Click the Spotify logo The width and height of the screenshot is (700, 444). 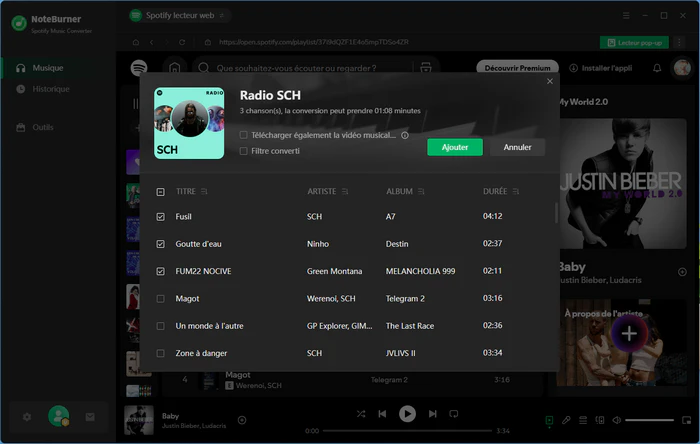click(x=139, y=68)
